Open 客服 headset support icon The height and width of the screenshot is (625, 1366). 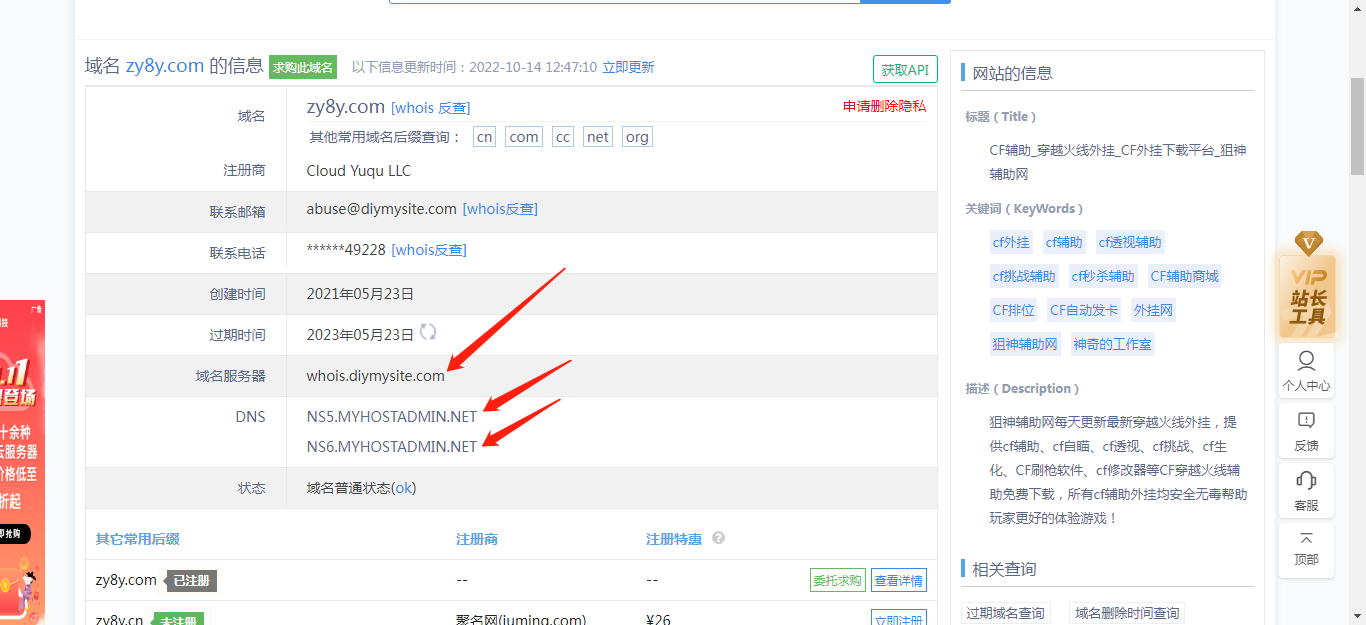1306,490
